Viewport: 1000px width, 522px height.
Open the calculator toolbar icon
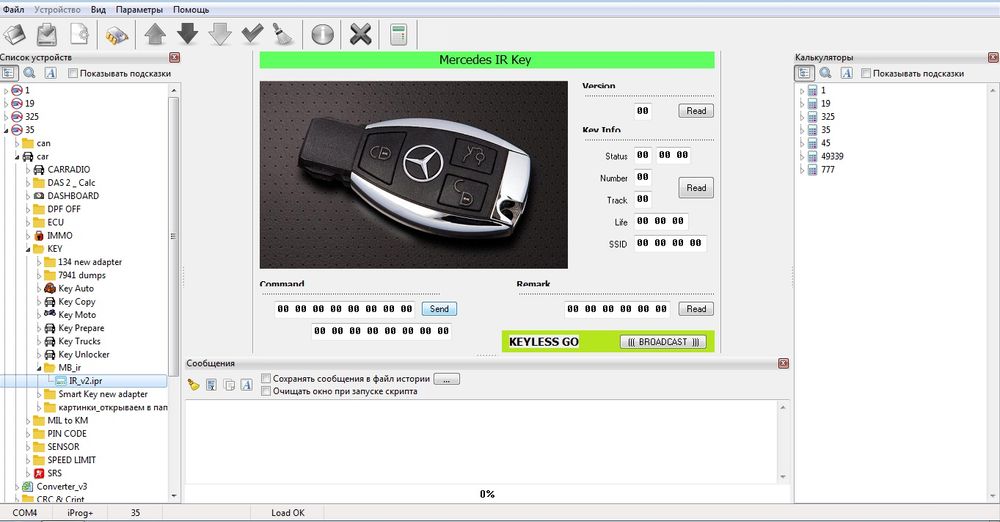pos(398,34)
